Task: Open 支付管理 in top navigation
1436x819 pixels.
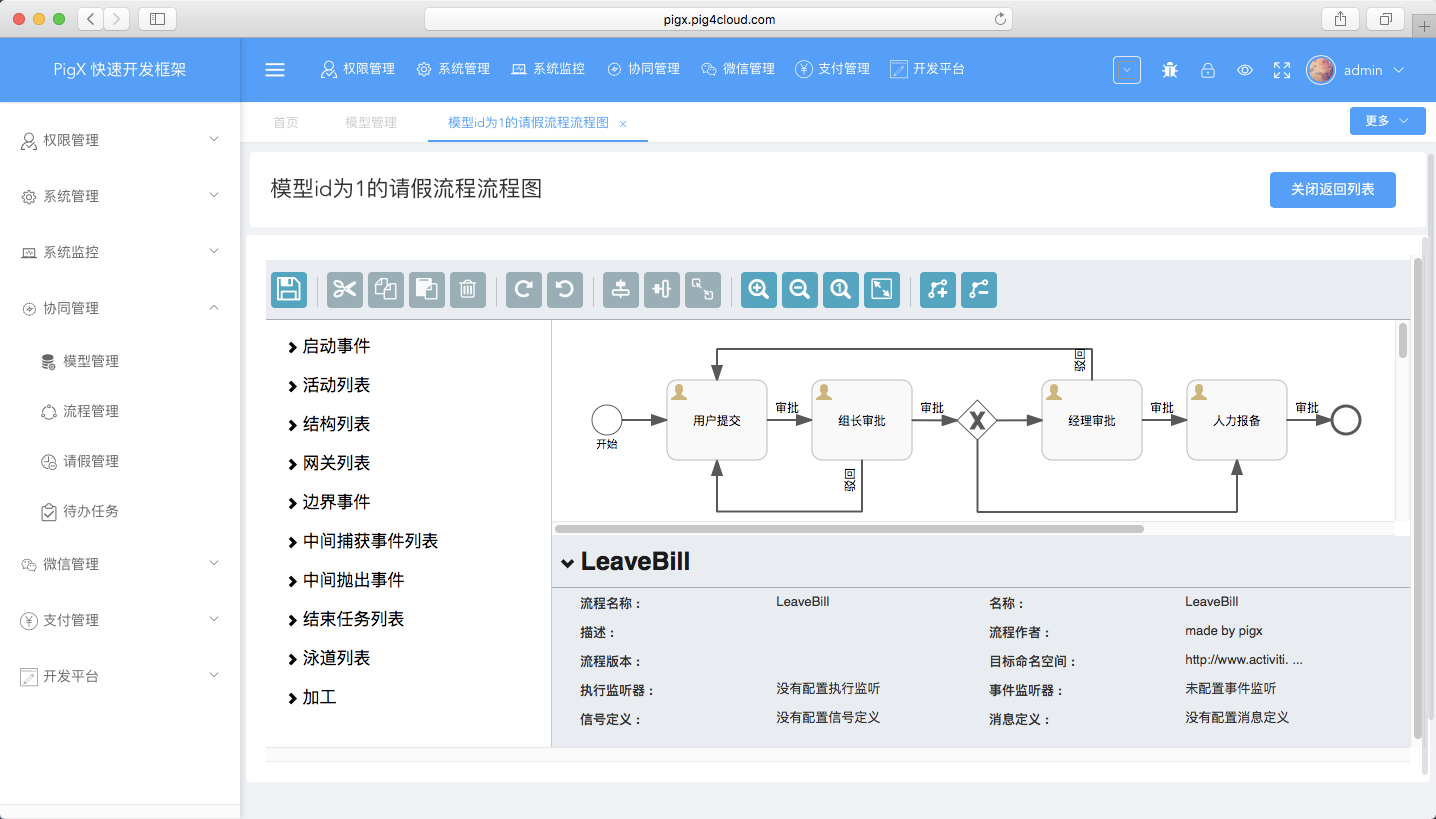Action: tap(832, 69)
